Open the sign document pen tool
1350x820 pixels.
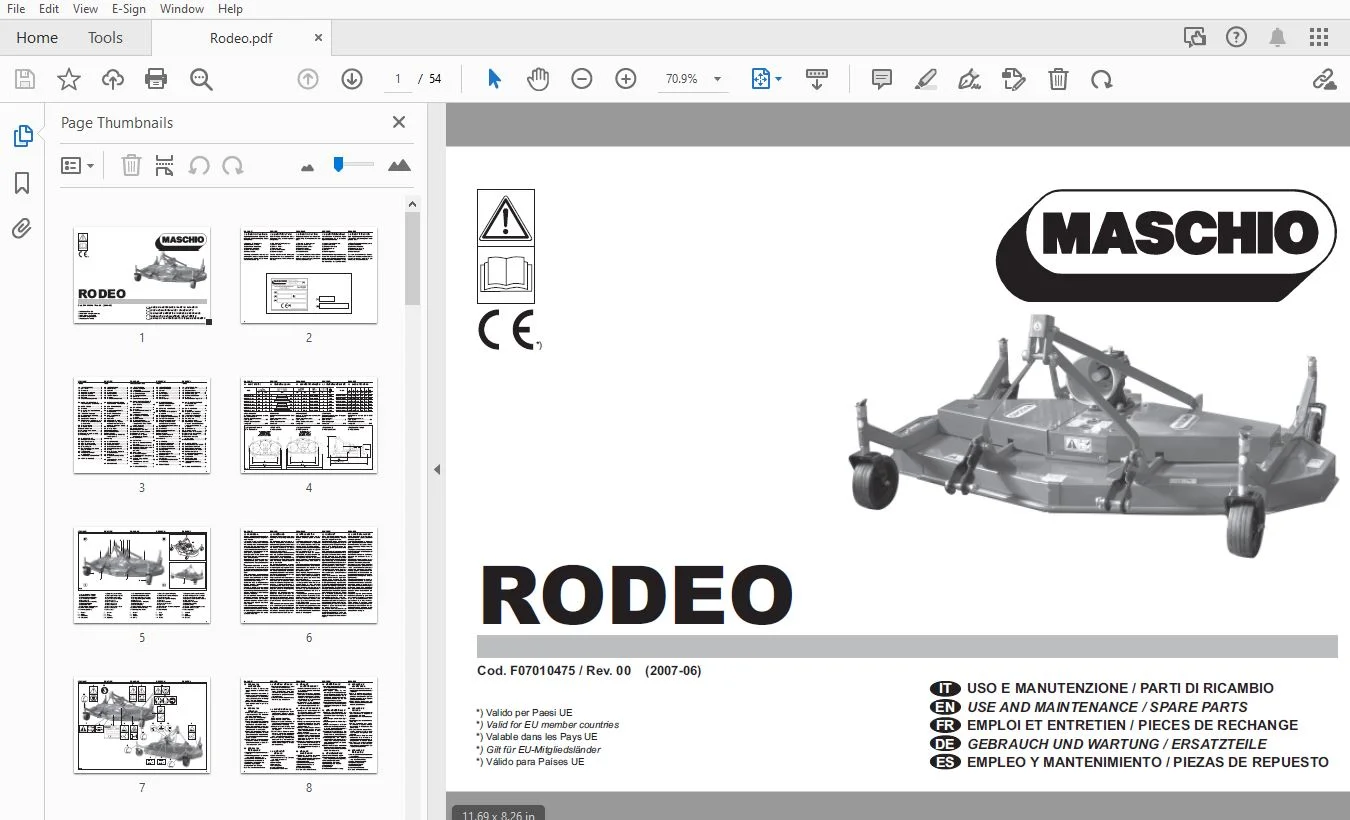point(969,79)
